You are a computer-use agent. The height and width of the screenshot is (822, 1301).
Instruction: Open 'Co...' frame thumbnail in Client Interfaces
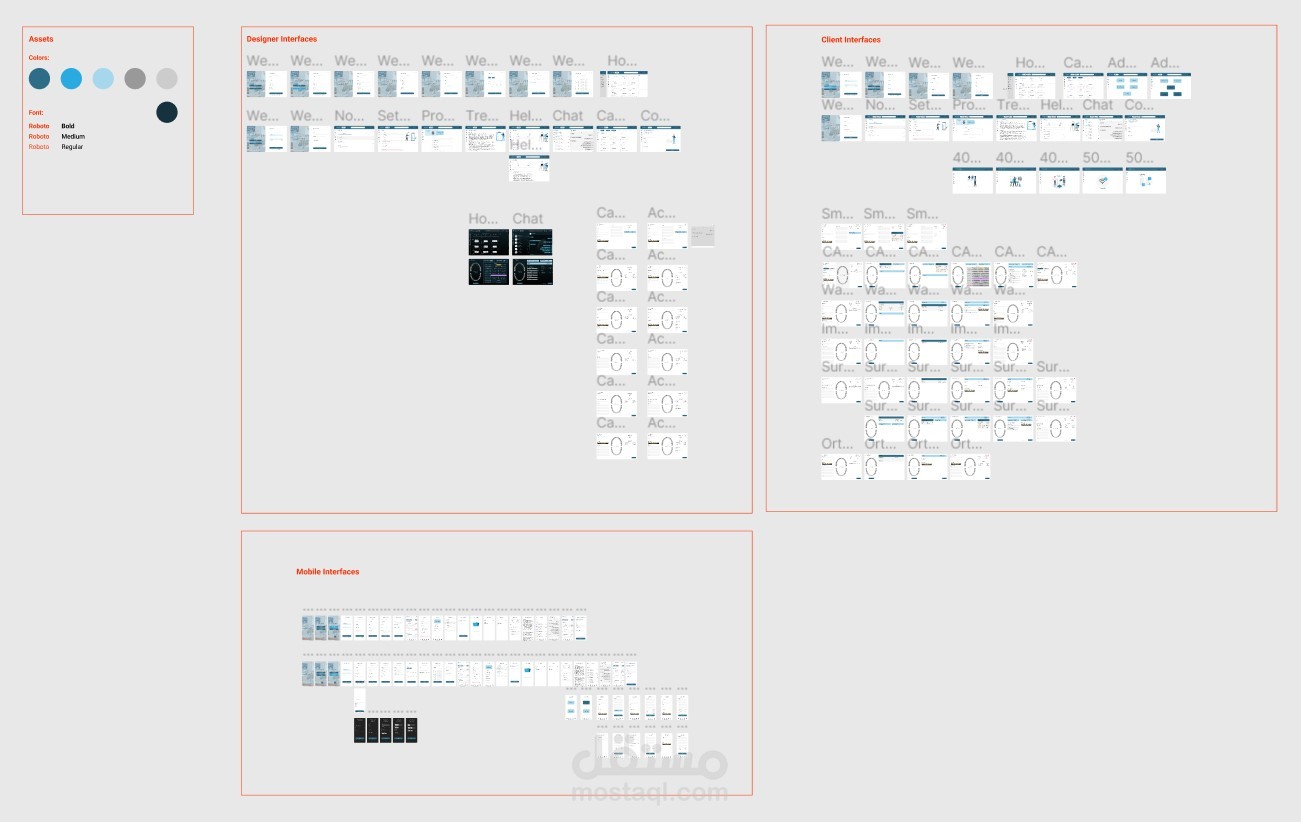coord(1145,128)
